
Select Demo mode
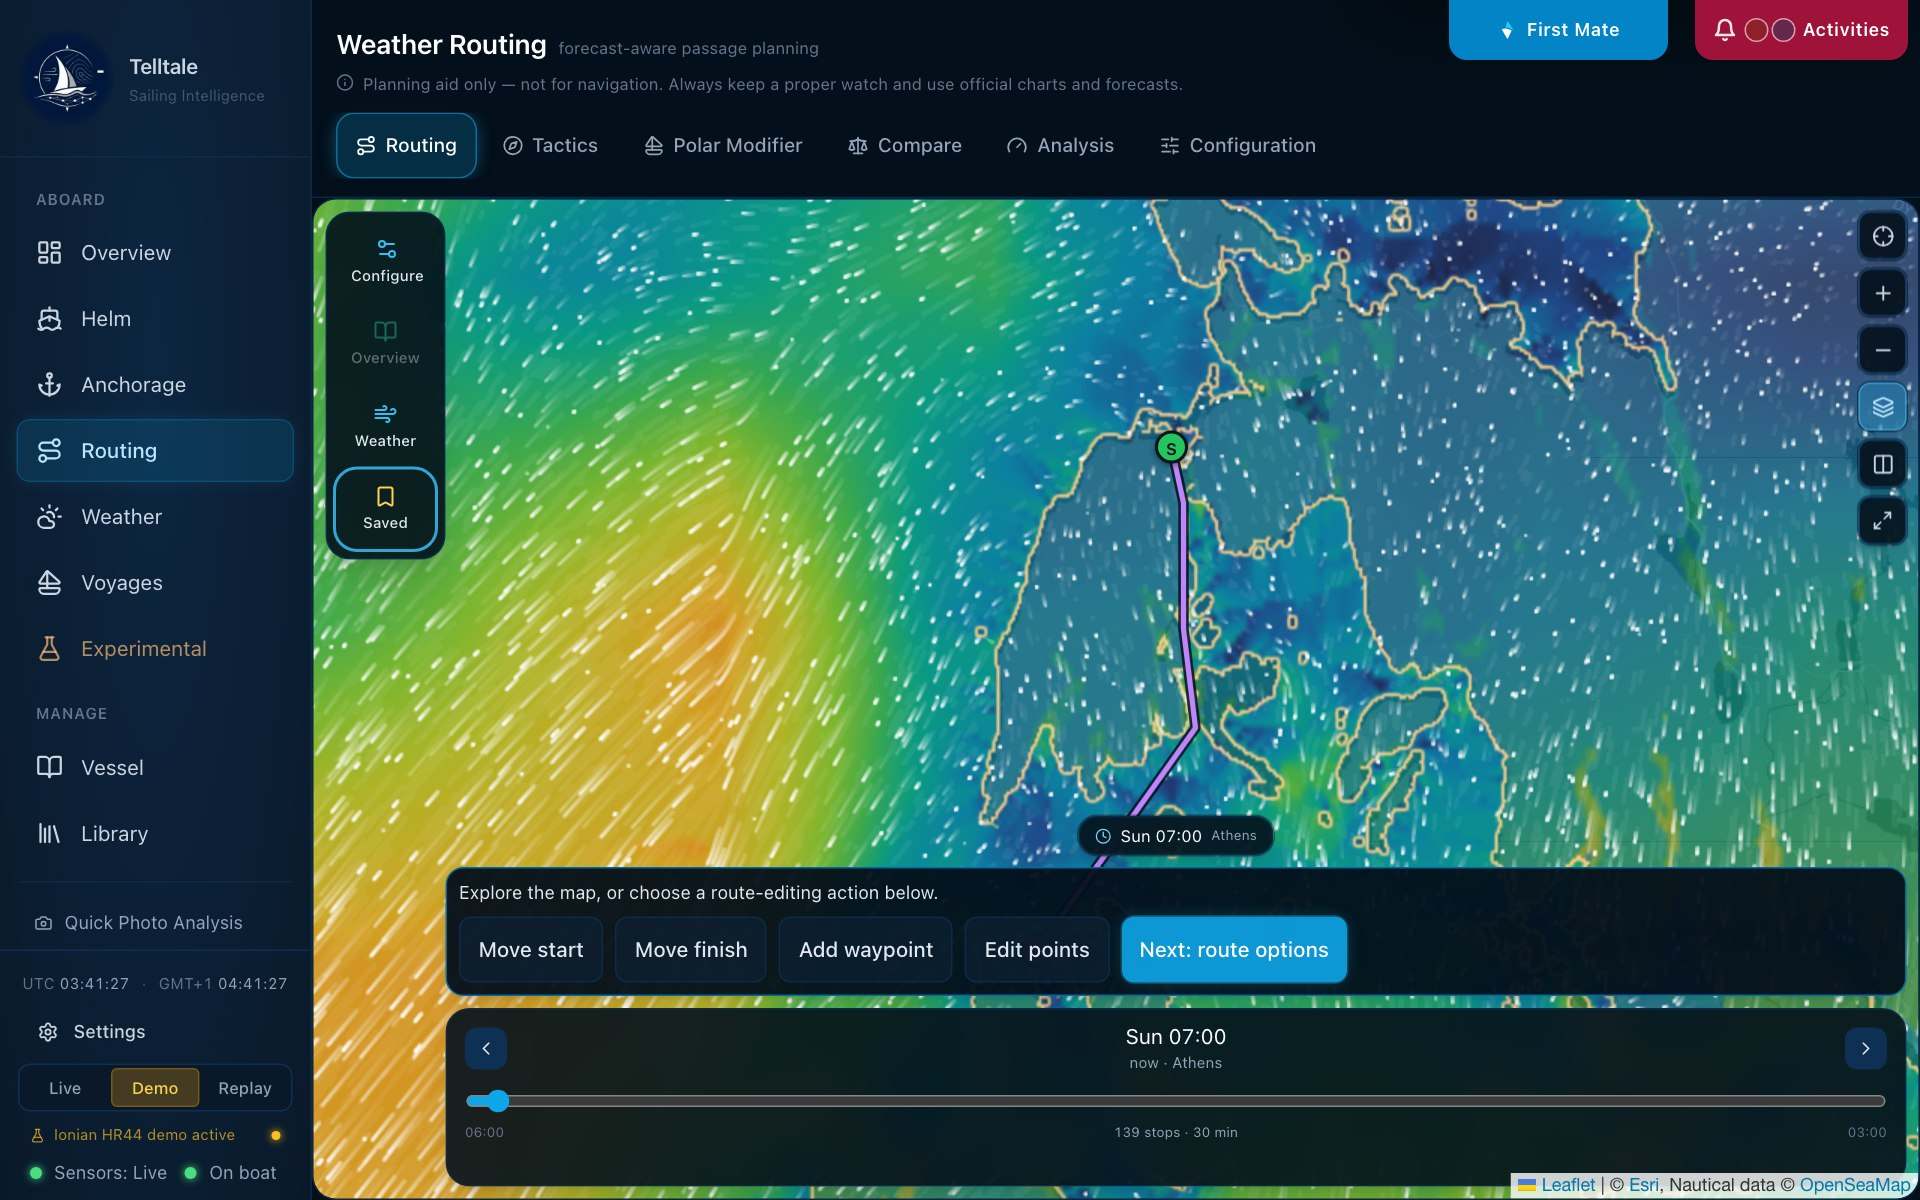(x=155, y=1088)
